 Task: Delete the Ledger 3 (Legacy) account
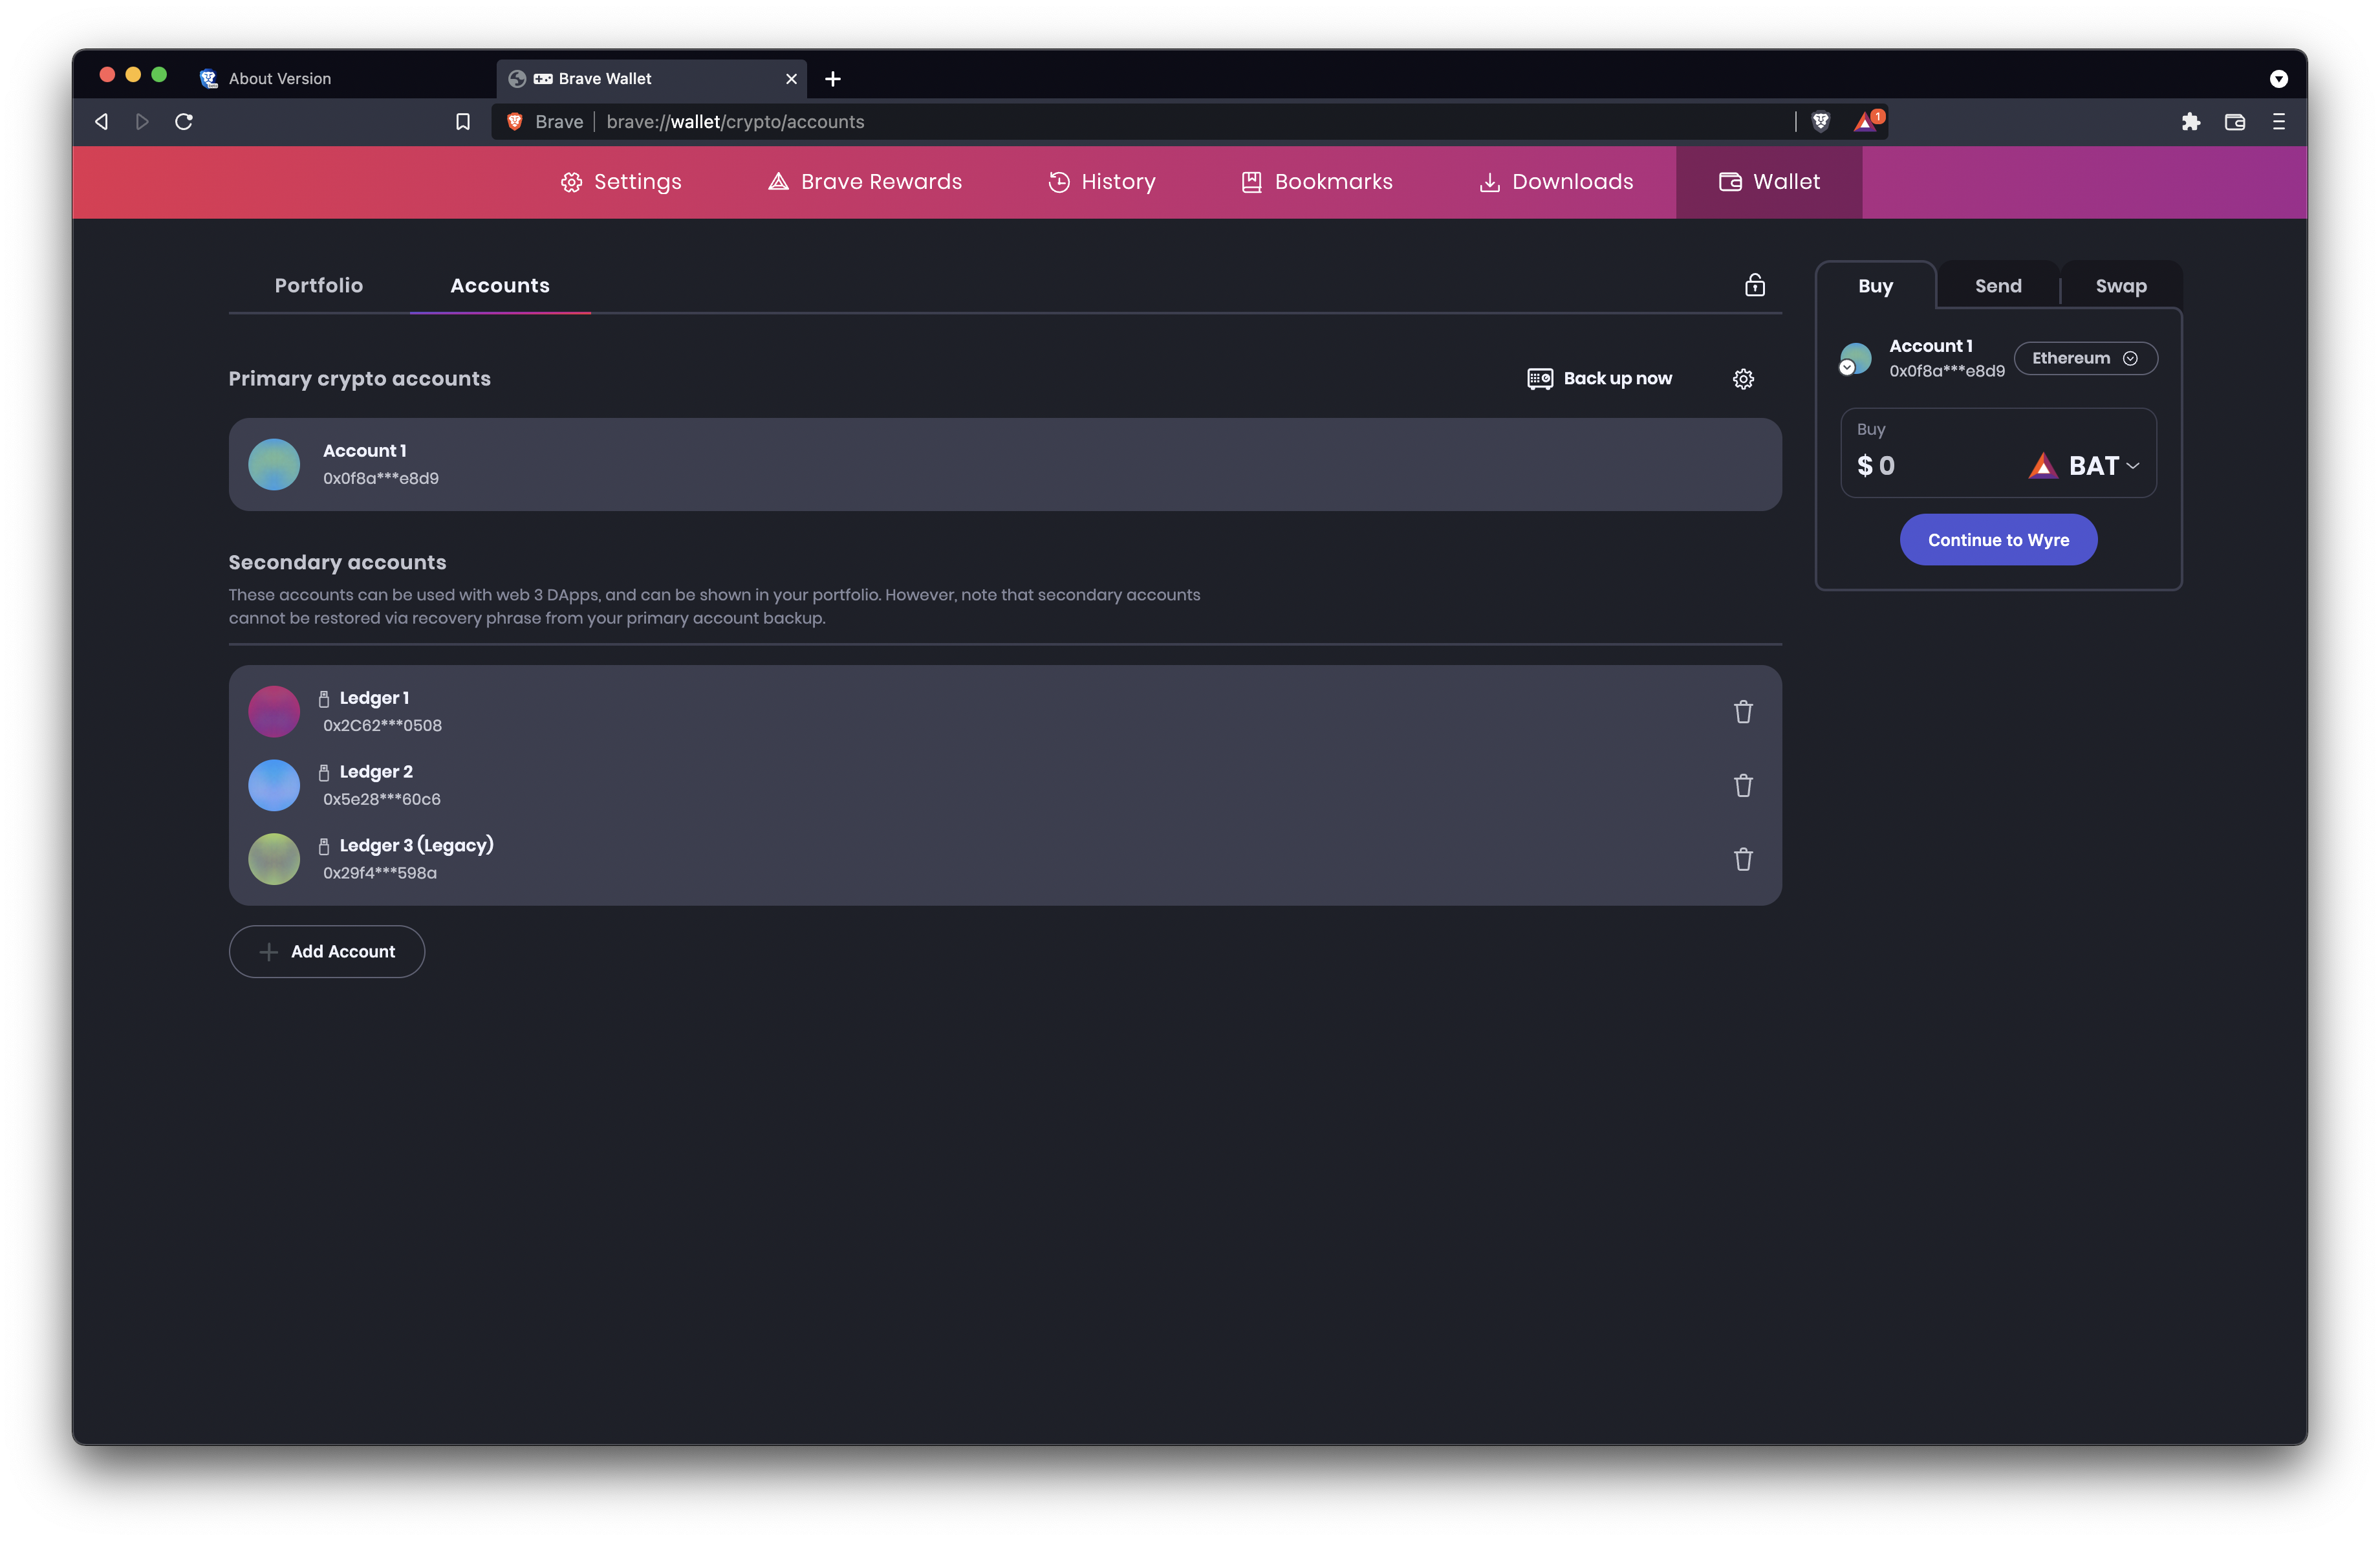pos(1743,860)
